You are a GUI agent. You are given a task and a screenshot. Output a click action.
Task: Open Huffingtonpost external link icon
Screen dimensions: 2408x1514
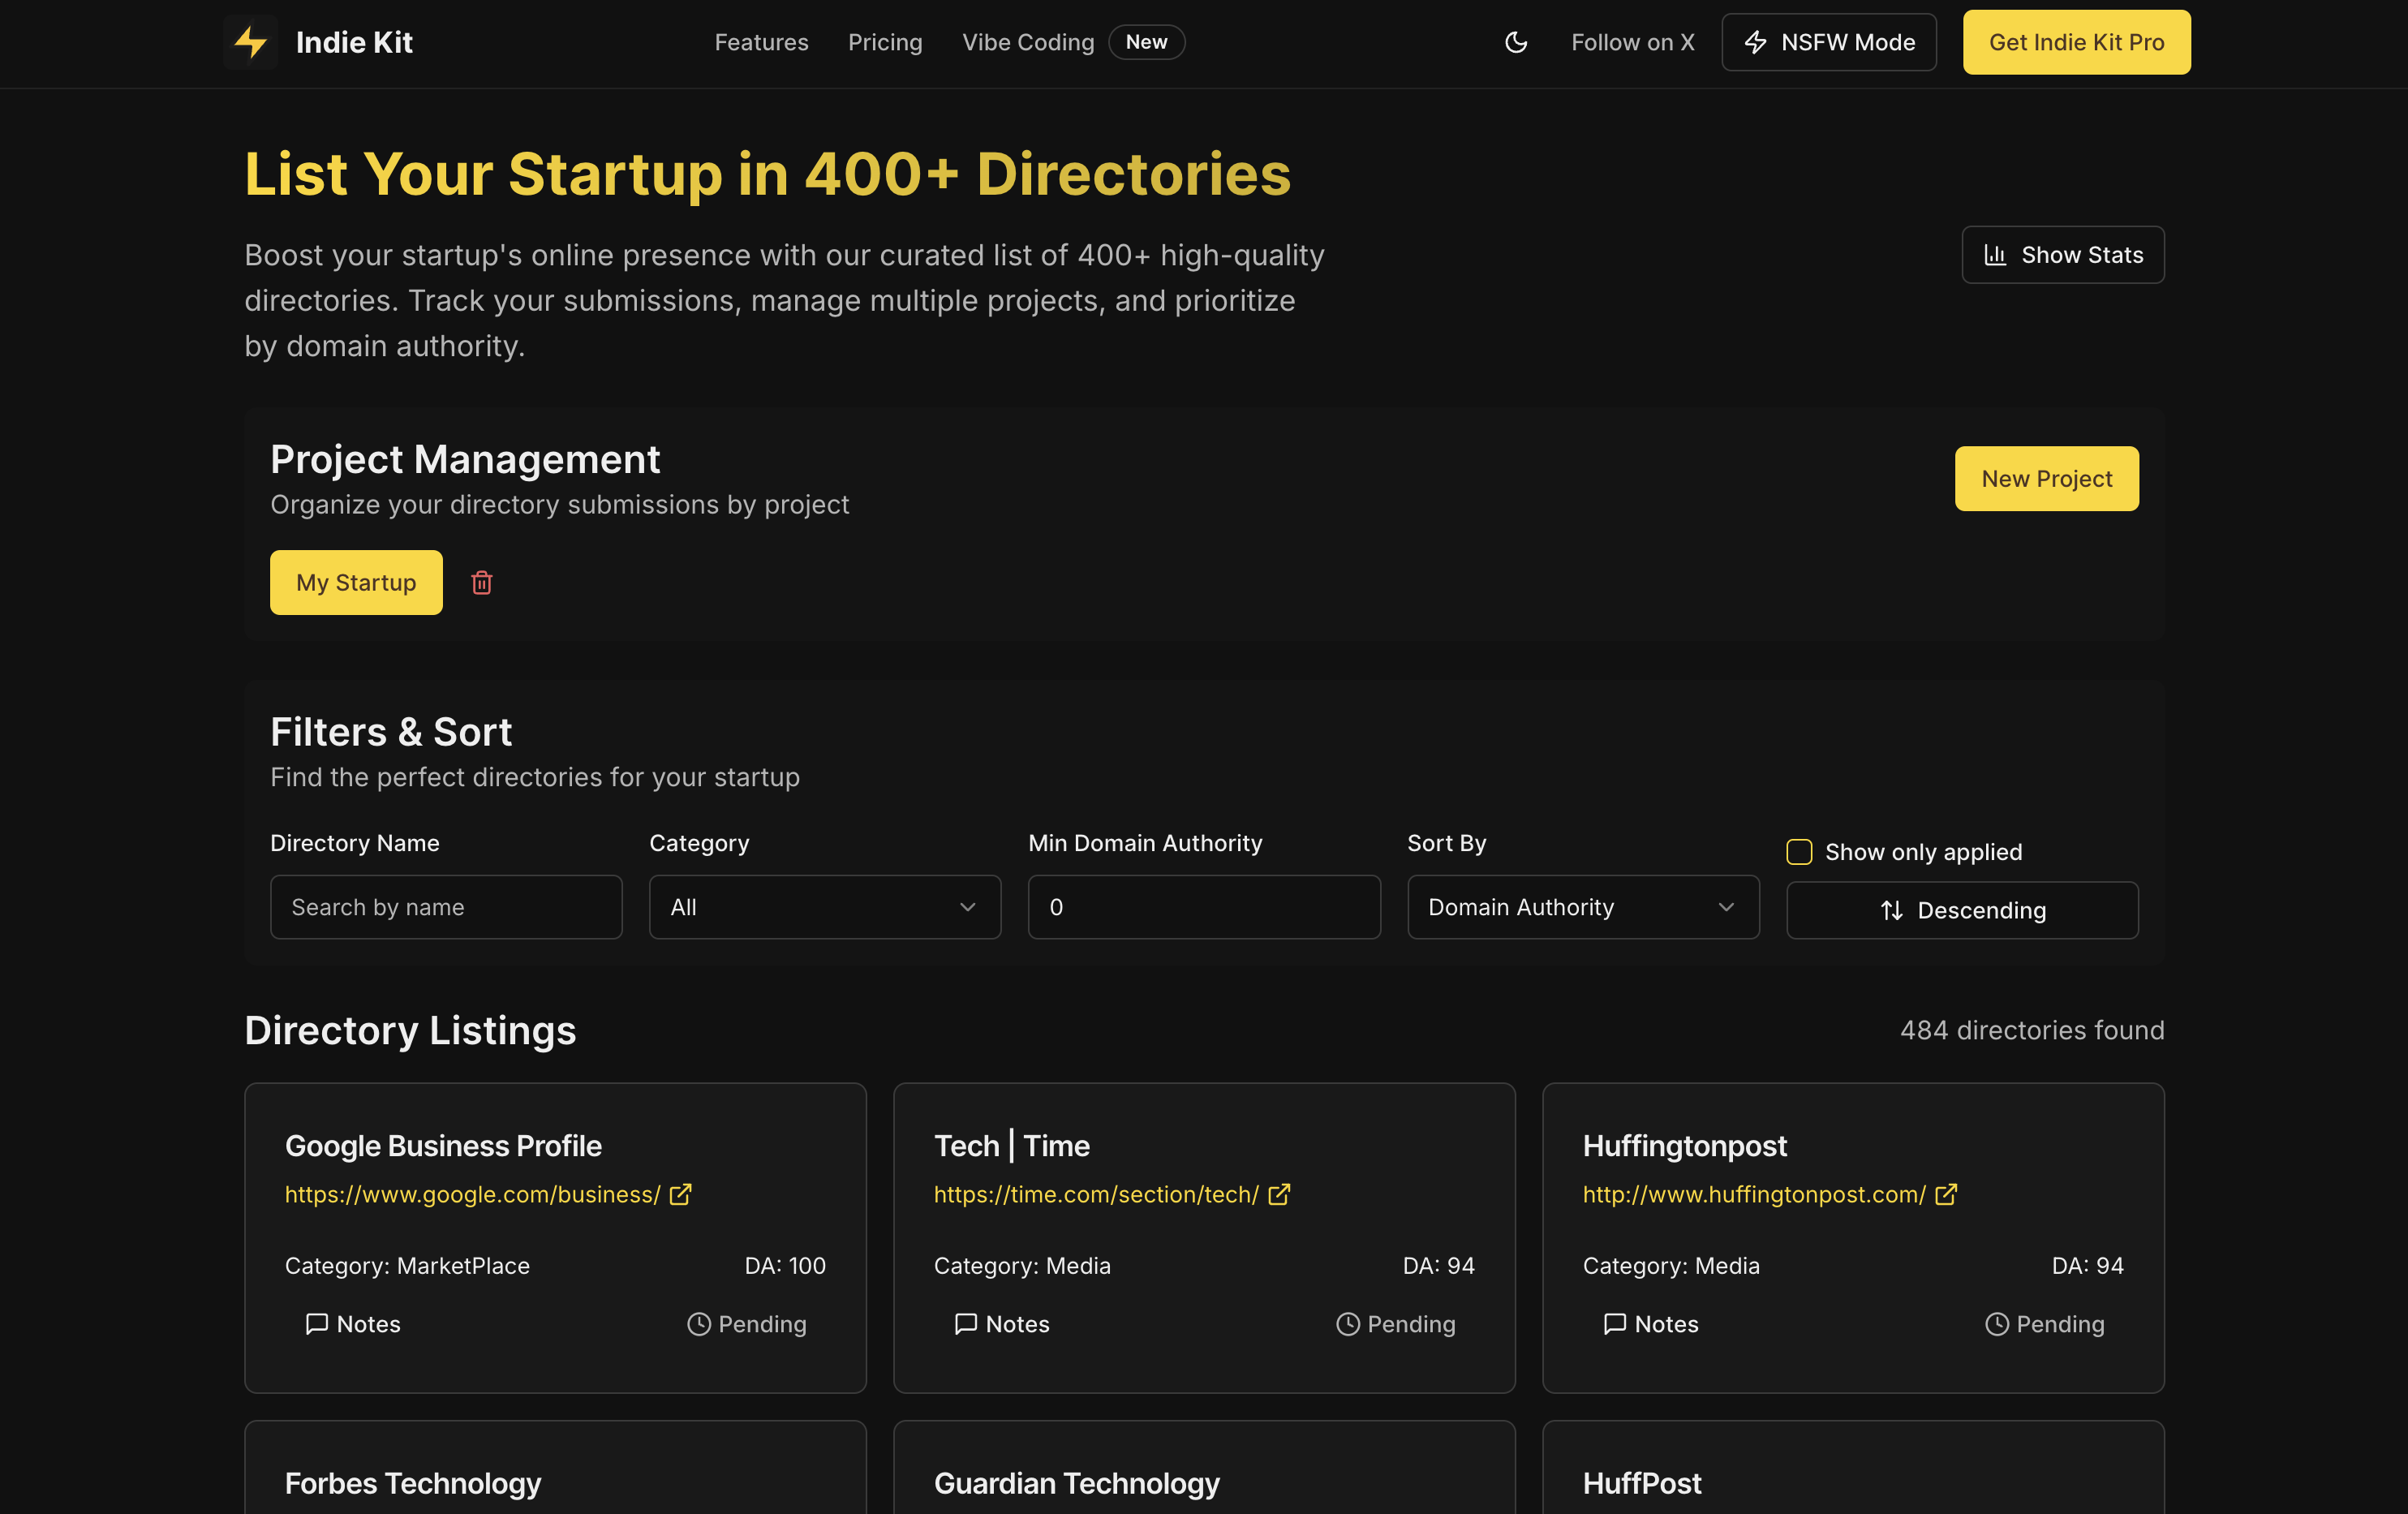(x=1946, y=1194)
